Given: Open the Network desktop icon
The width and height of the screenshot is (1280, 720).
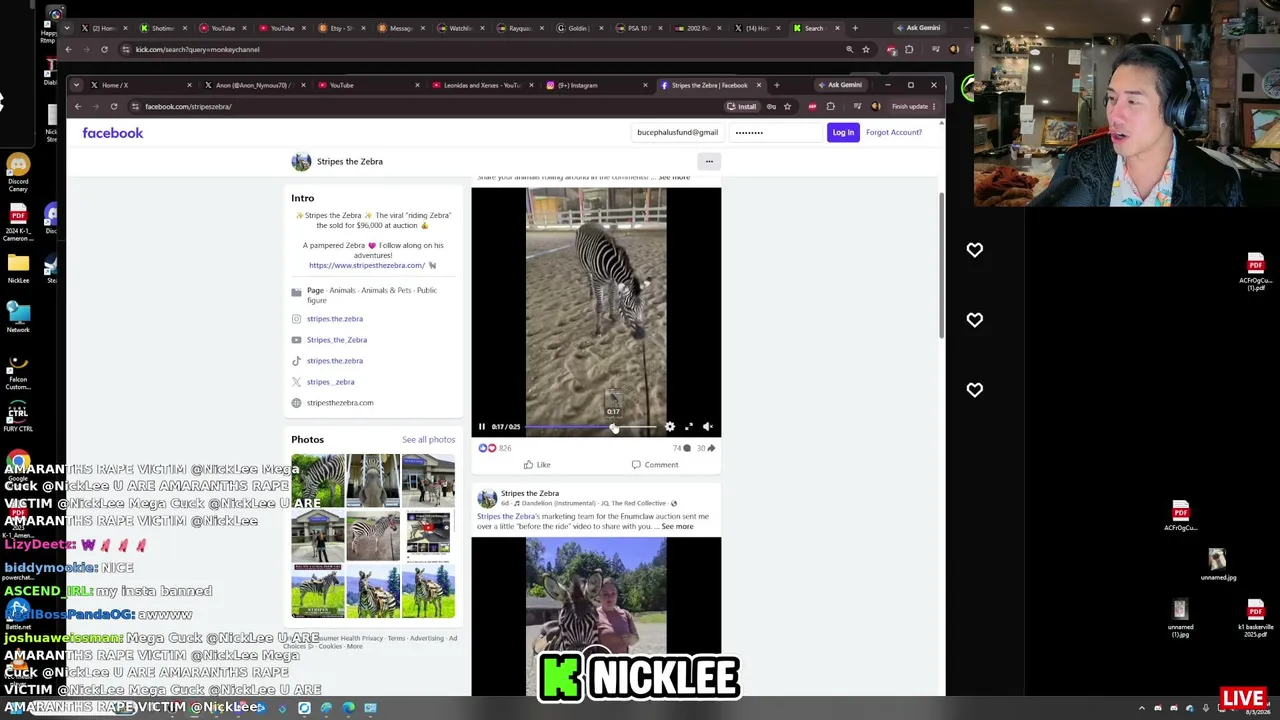Looking at the screenshot, I should pos(18,316).
